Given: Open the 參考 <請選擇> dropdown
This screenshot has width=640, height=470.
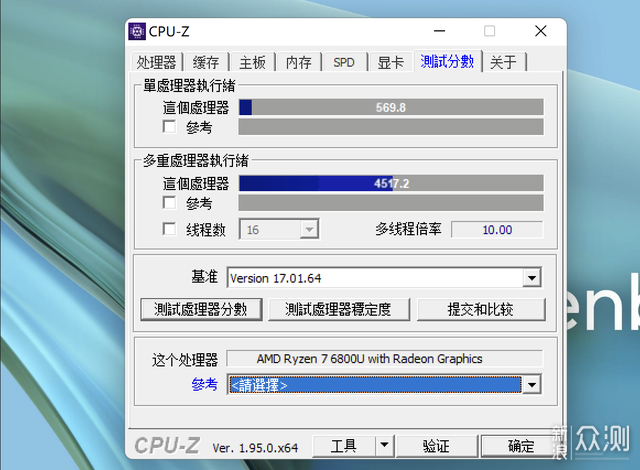Looking at the screenshot, I should tap(384, 385).
